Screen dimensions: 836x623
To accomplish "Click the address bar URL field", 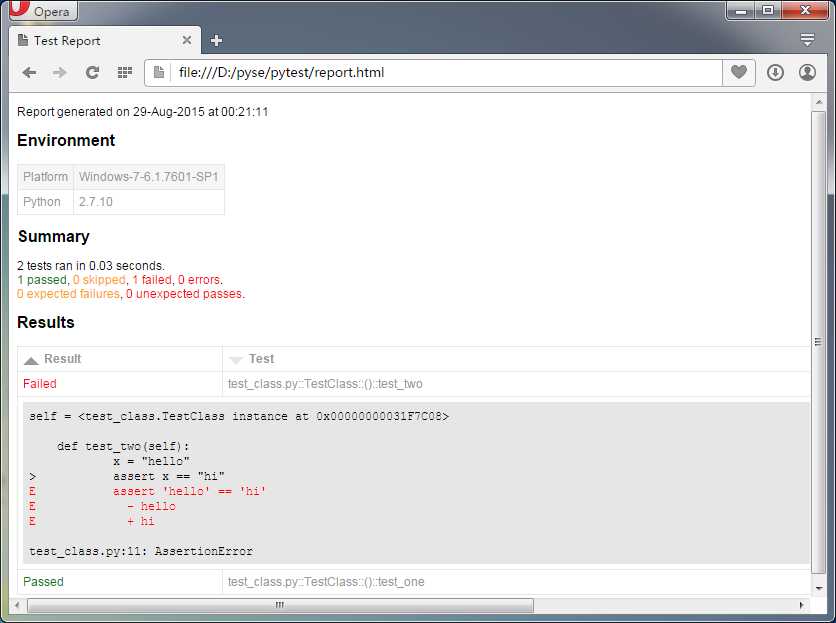I will (x=448, y=73).
